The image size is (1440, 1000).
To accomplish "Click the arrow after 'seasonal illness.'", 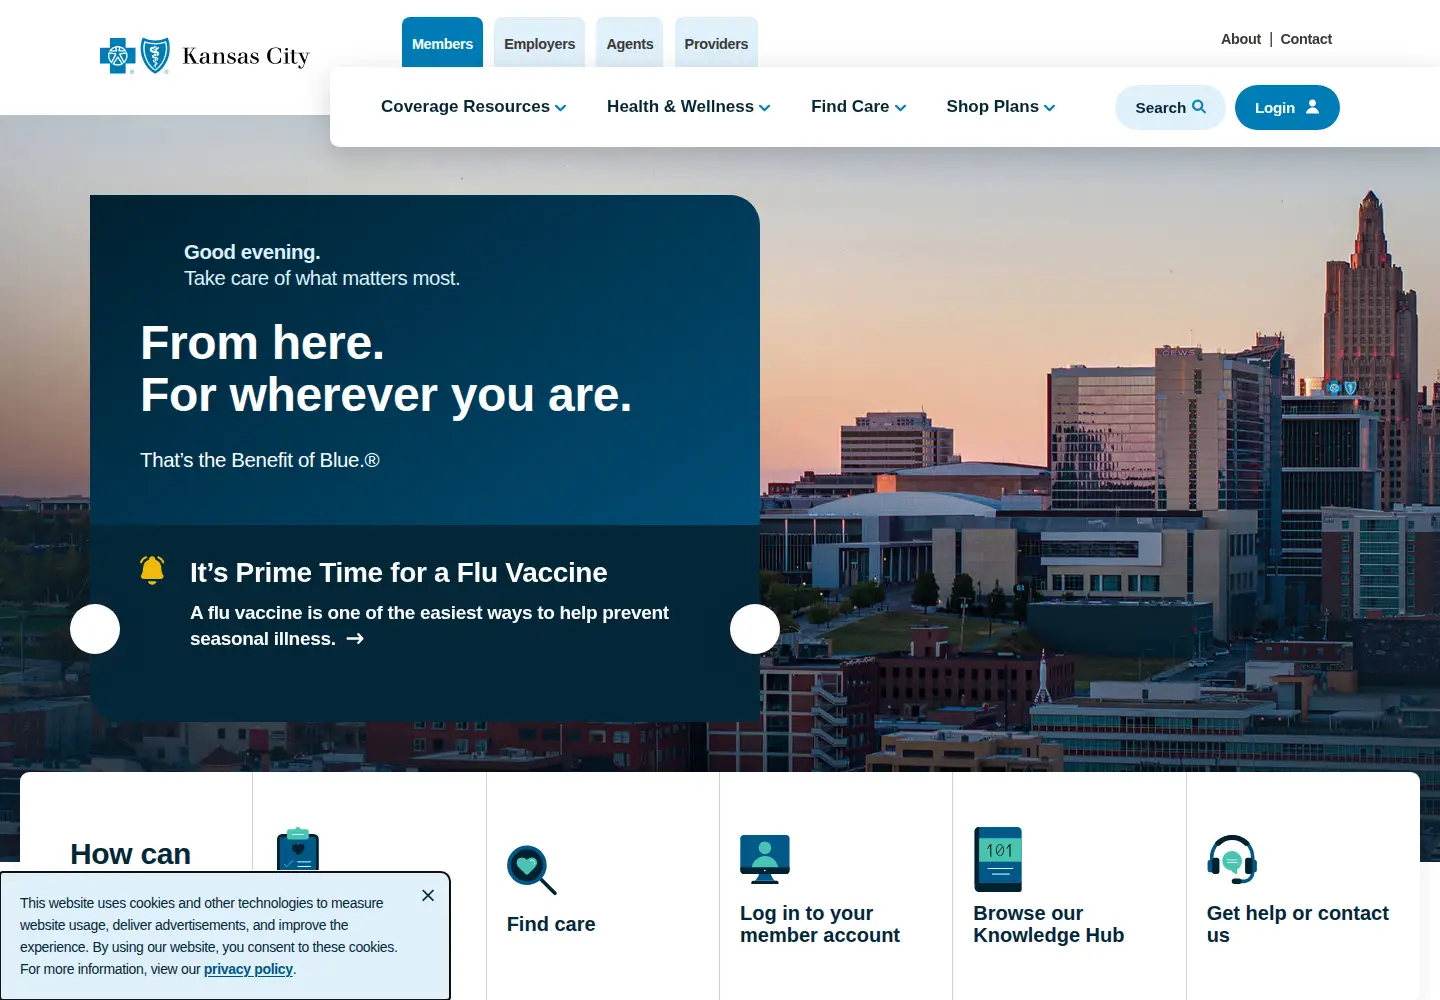I will coord(355,639).
